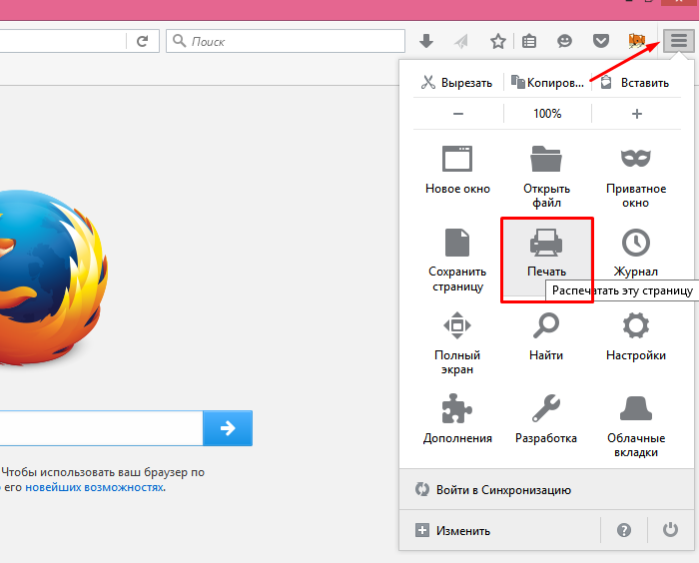Follow the 'новейших возможностях' link
Viewport: 699px width, 563px height.
coord(94,487)
